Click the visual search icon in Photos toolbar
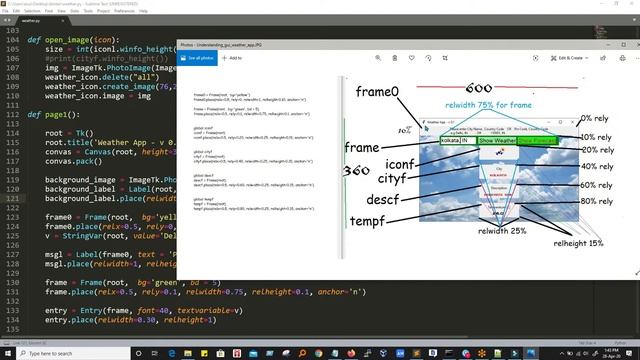The width and height of the screenshot is (640, 360). 536,58
